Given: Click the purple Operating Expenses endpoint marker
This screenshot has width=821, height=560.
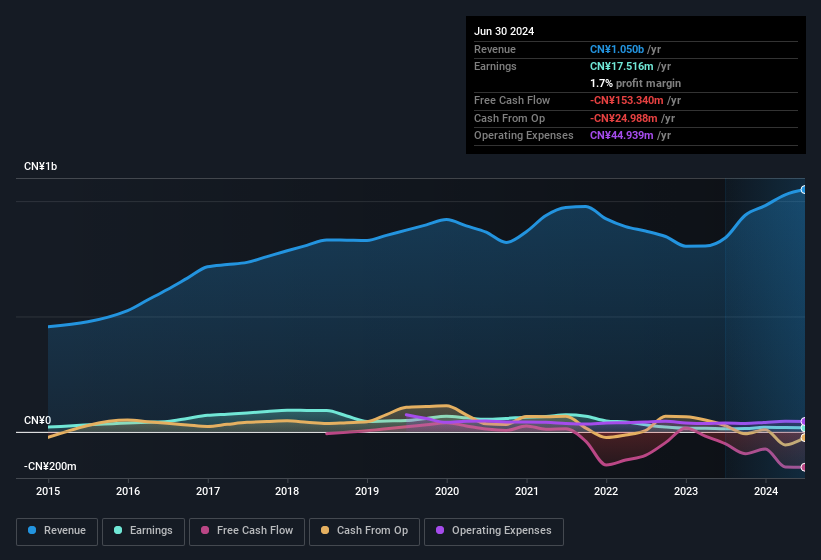Looking at the screenshot, I should 803,421.
